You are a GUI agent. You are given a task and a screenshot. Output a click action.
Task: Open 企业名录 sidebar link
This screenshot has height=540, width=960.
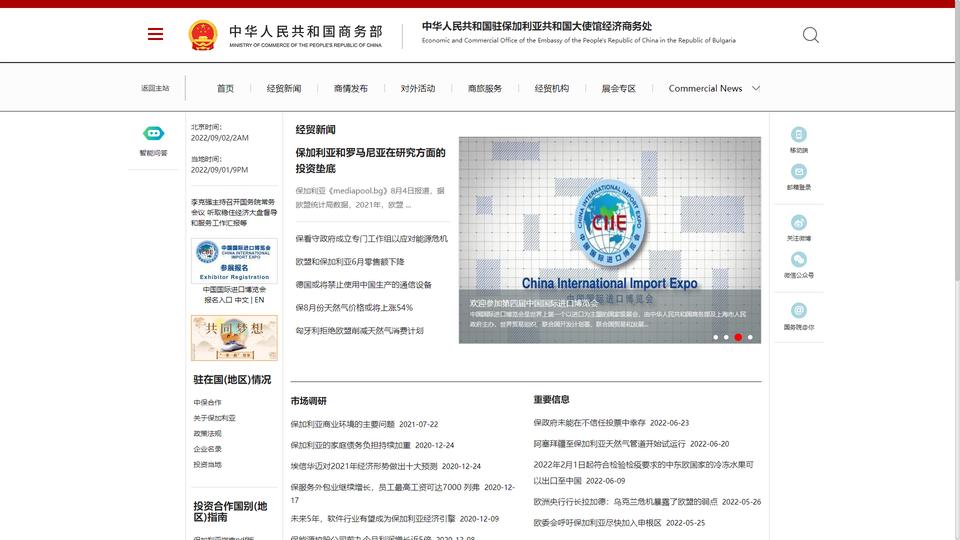(x=208, y=449)
